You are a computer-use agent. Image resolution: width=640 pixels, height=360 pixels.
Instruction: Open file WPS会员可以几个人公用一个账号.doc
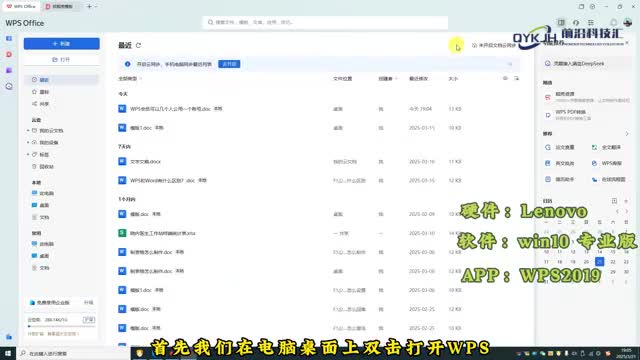tap(170, 109)
